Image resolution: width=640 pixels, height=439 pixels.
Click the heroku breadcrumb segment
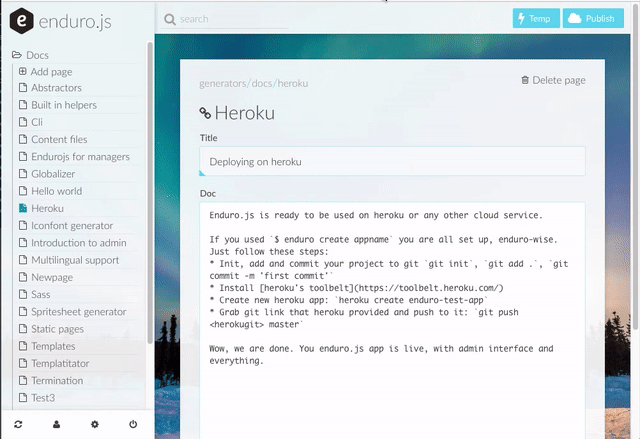click(293, 84)
